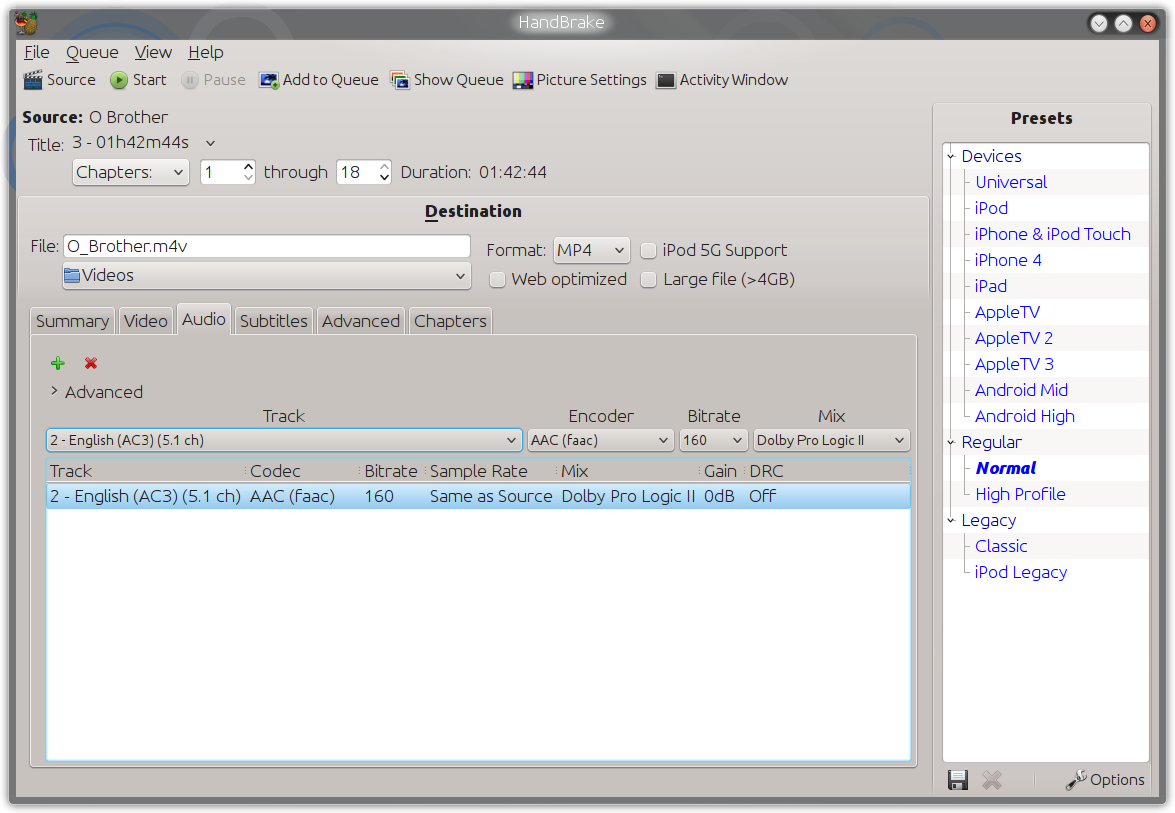Screen dimensions: 1175x813
Task: Switch to the Advanced tab
Action: [x=360, y=321]
